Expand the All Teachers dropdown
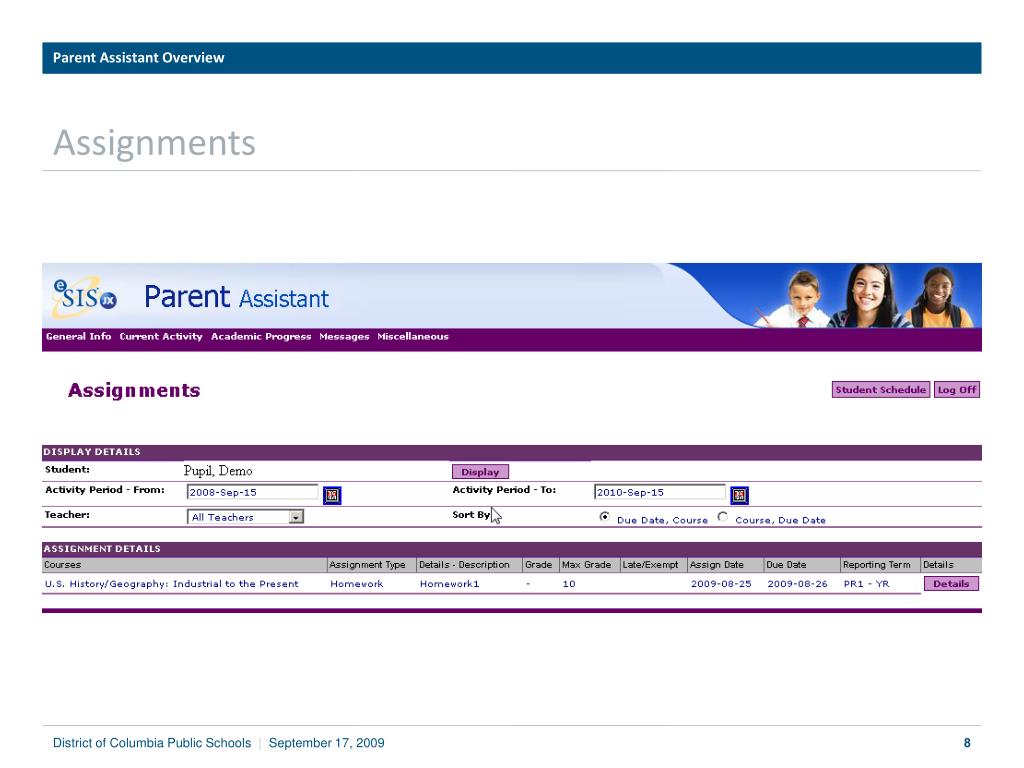The width and height of the screenshot is (1024, 768). click(296, 517)
